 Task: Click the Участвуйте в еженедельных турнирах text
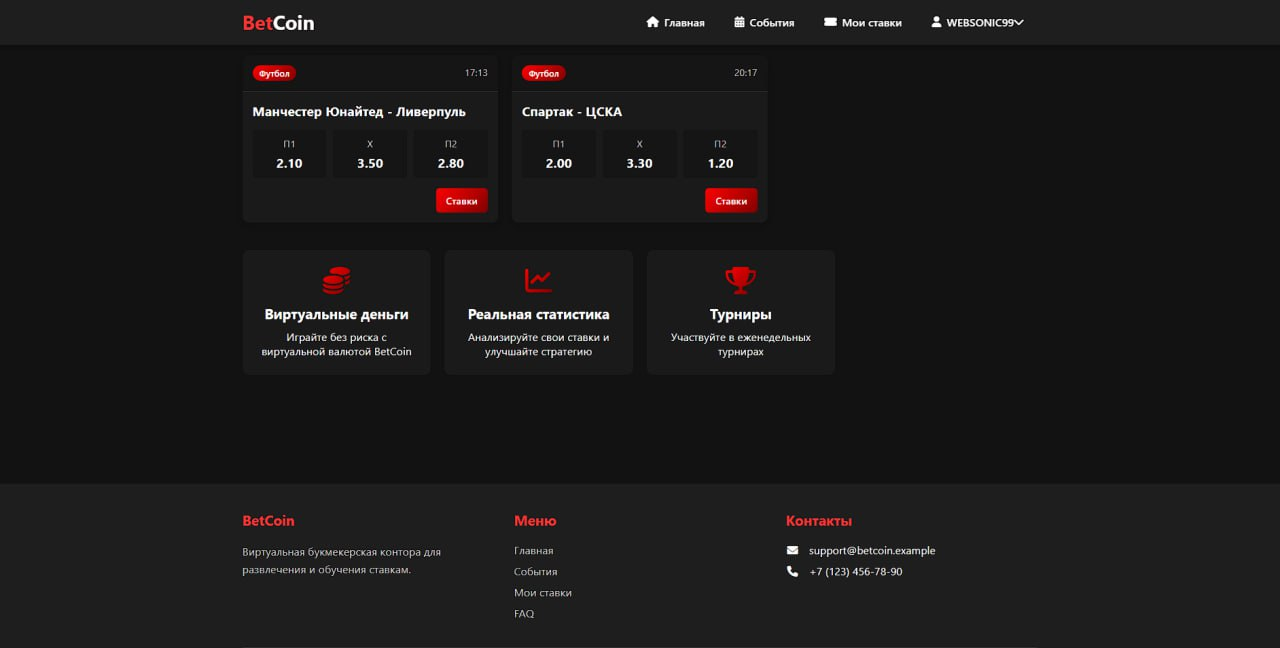(741, 345)
